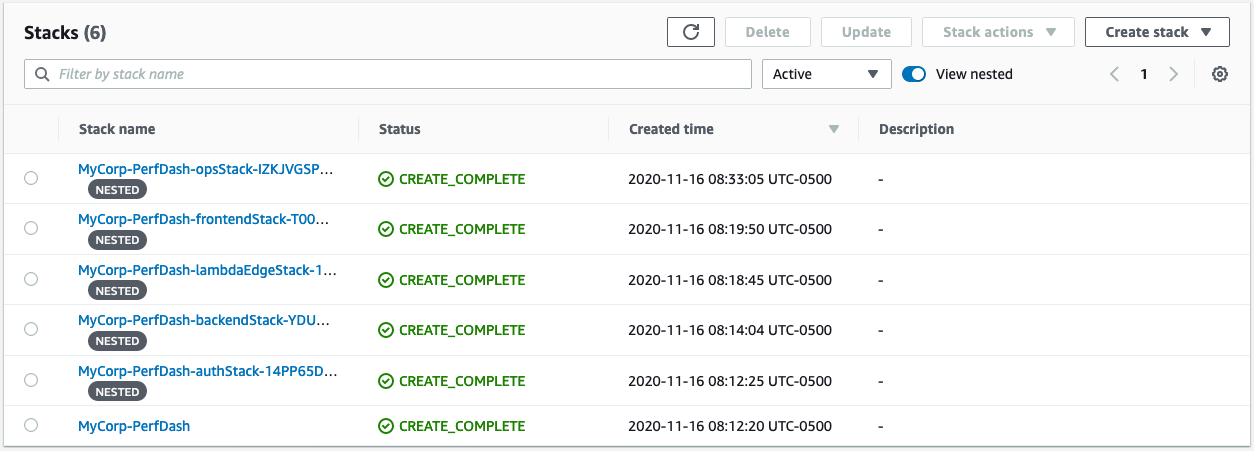Click the search magnifier icon in filter box
The height and width of the screenshot is (451, 1254).
coord(42,74)
